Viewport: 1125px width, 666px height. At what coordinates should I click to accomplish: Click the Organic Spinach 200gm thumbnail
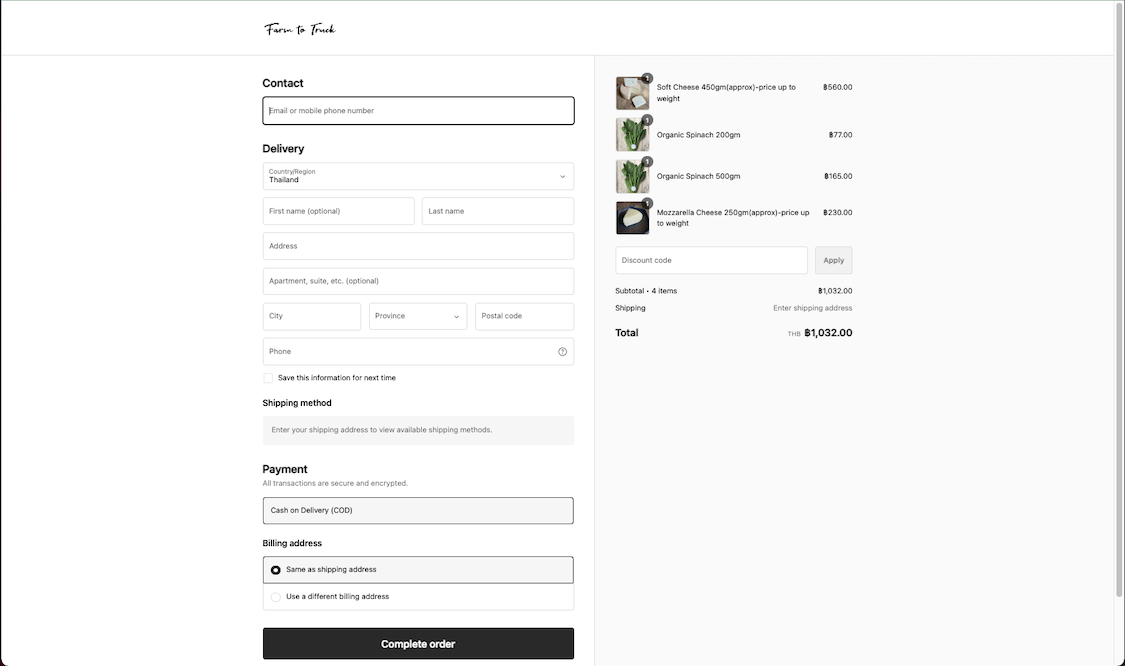pyautogui.click(x=632, y=135)
